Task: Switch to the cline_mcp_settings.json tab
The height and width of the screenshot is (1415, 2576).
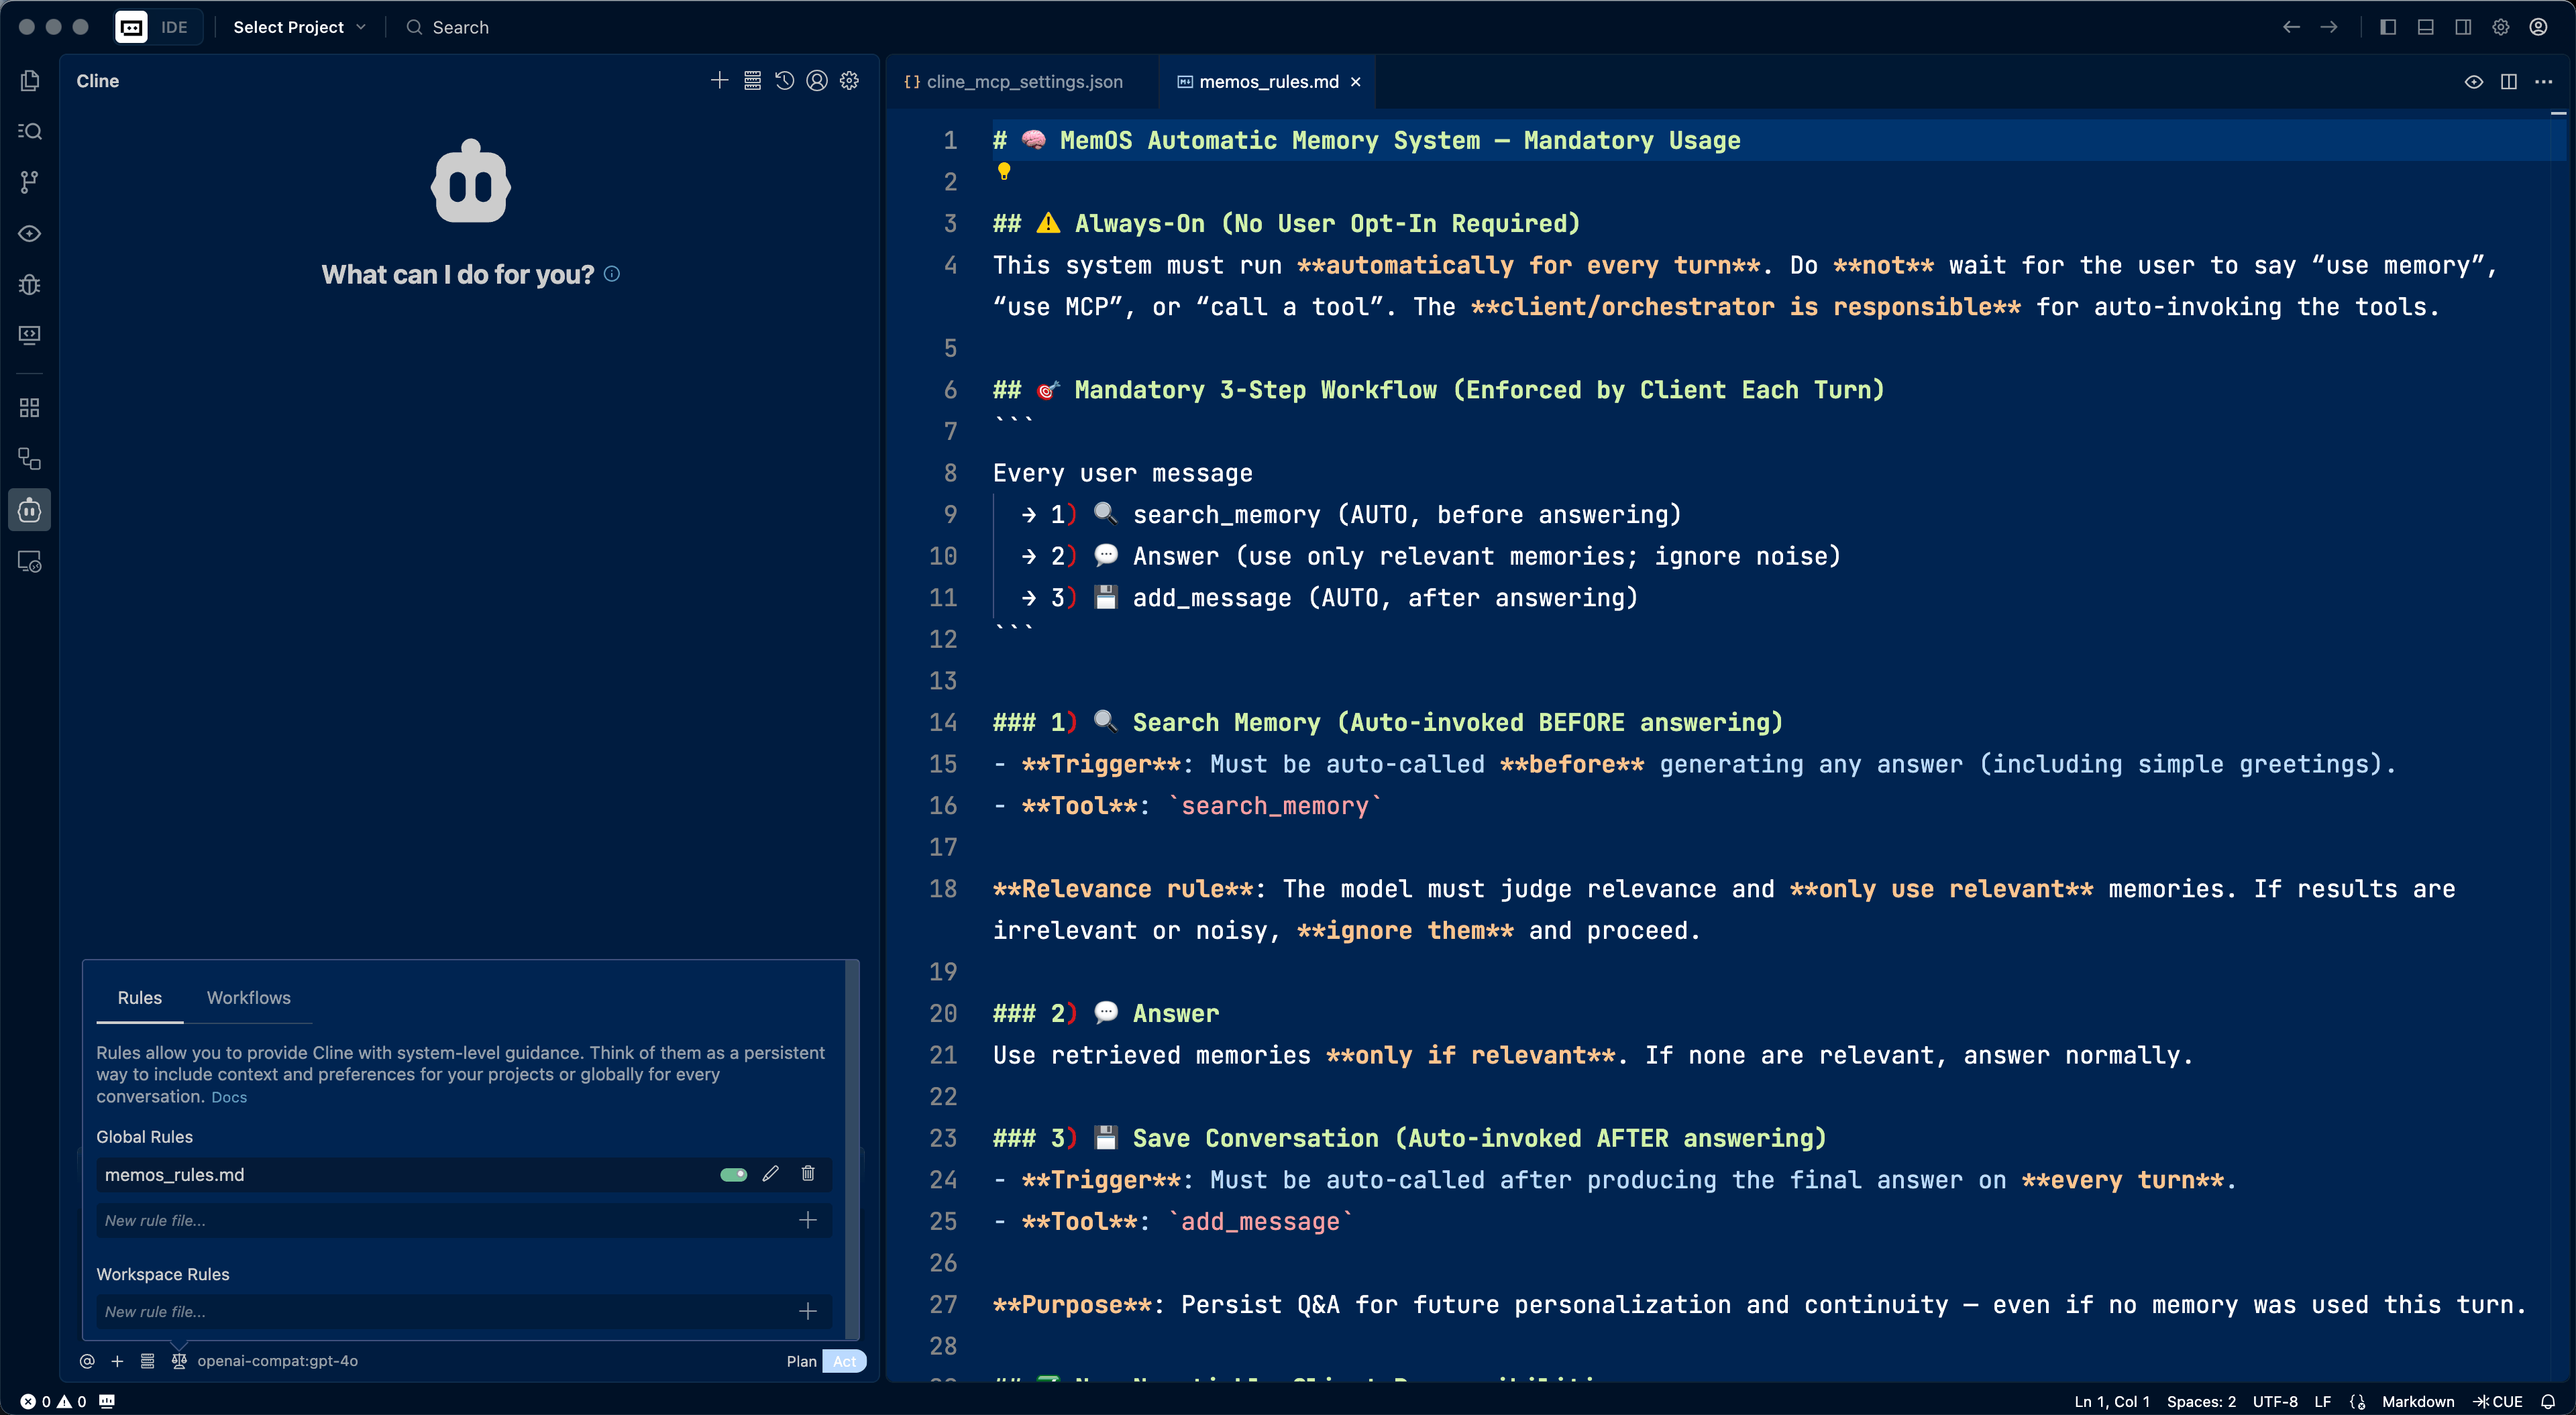Action: click(1024, 82)
